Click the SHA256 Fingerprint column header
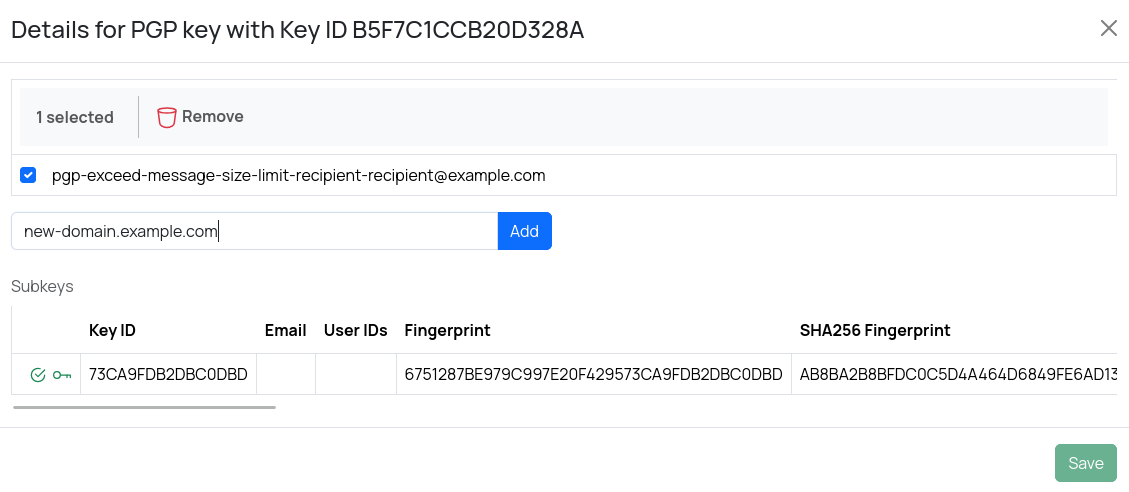 (x=874, y=330)
